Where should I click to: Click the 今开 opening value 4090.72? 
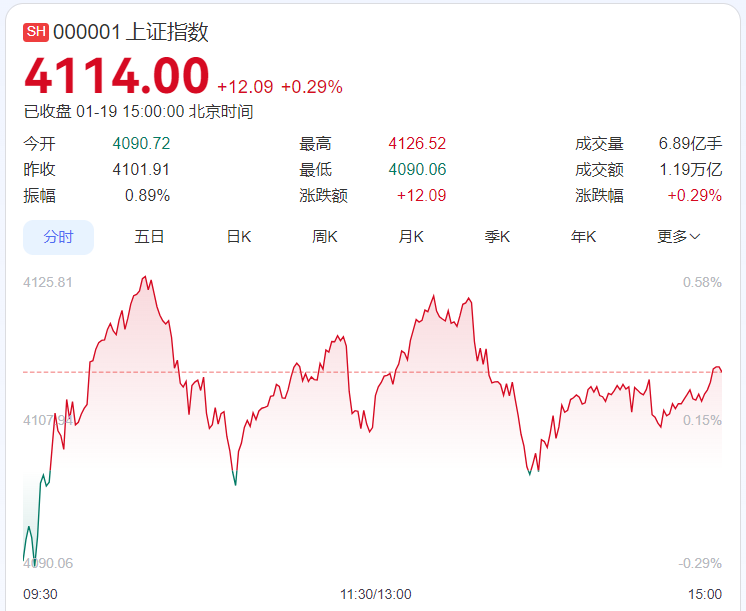(x=141, y=143)
